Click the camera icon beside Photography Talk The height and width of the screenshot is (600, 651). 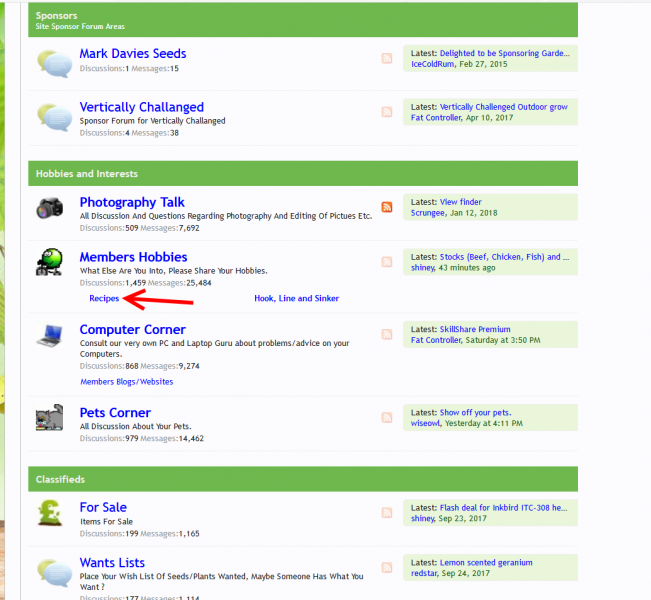click(51, 208)
